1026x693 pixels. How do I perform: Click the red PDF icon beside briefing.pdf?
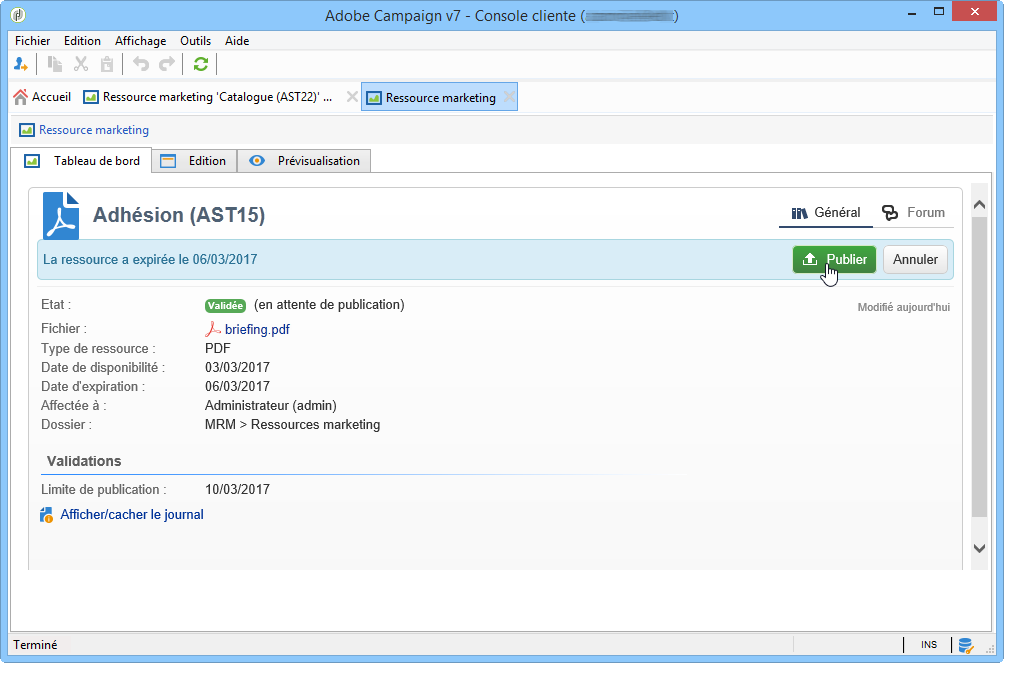(x=213, y=329)
